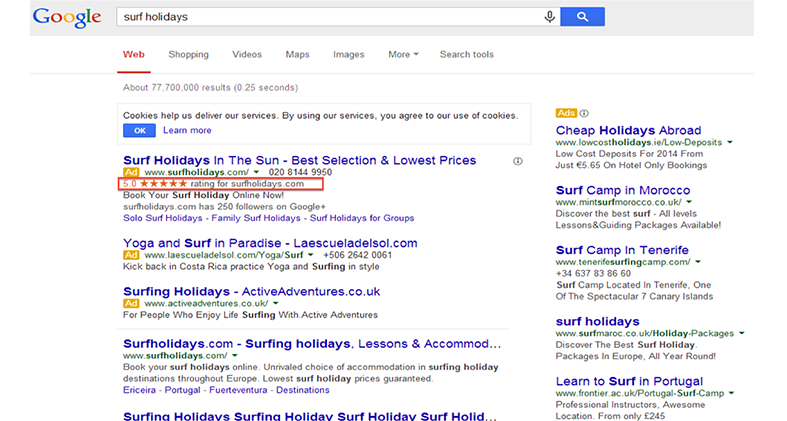Screen dimensions: 787x421
Task: Click the info icon next to right-column Ads label
Action: pos(585,113)
